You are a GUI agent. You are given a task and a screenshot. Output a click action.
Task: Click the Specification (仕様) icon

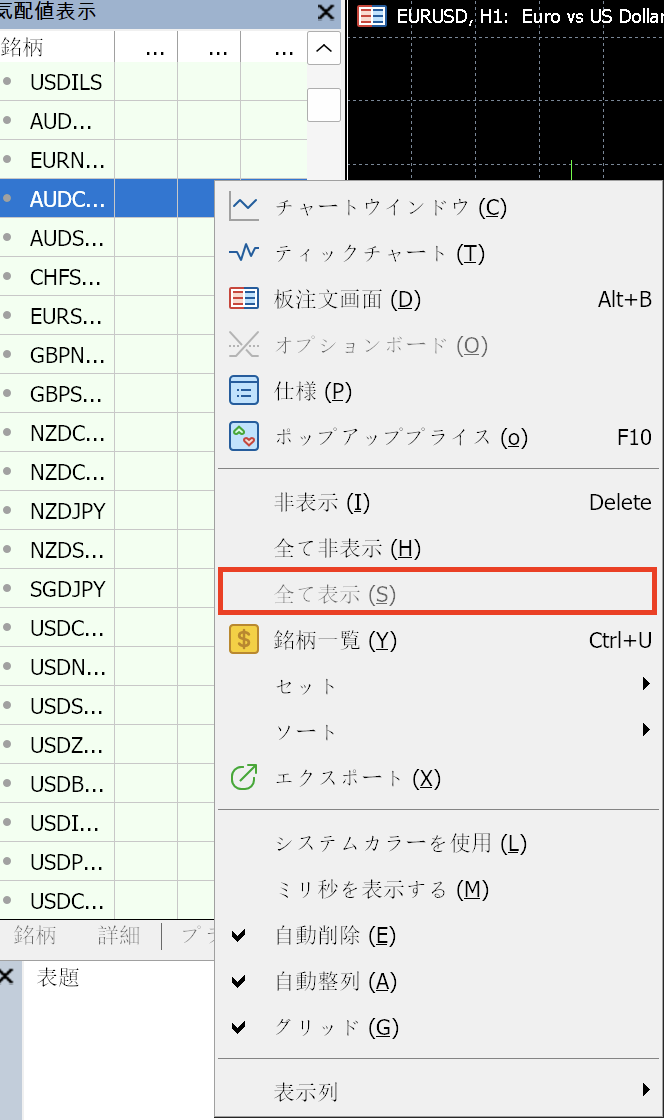(244, 391)
